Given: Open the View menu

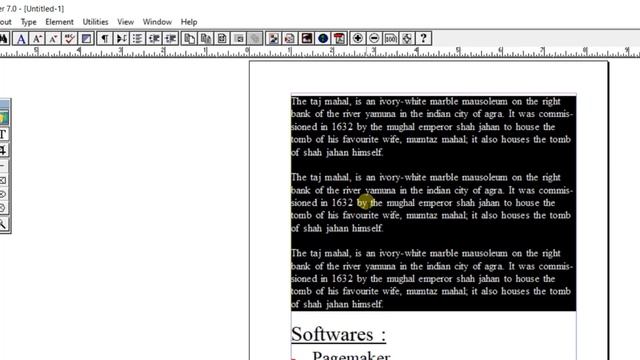Looking at the screenshot, I should [x=125, y=22].
